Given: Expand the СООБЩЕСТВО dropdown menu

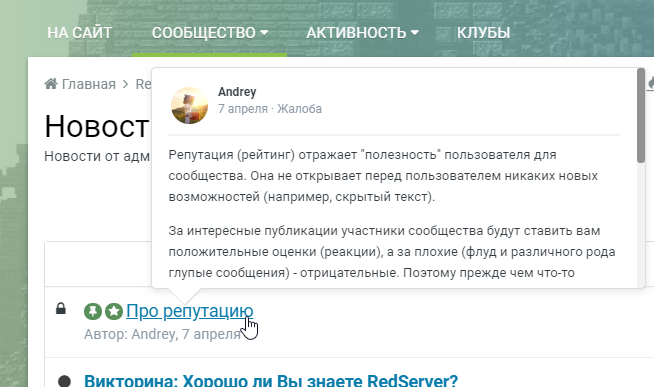Looking at the screenshot, I should coord(209,33).
